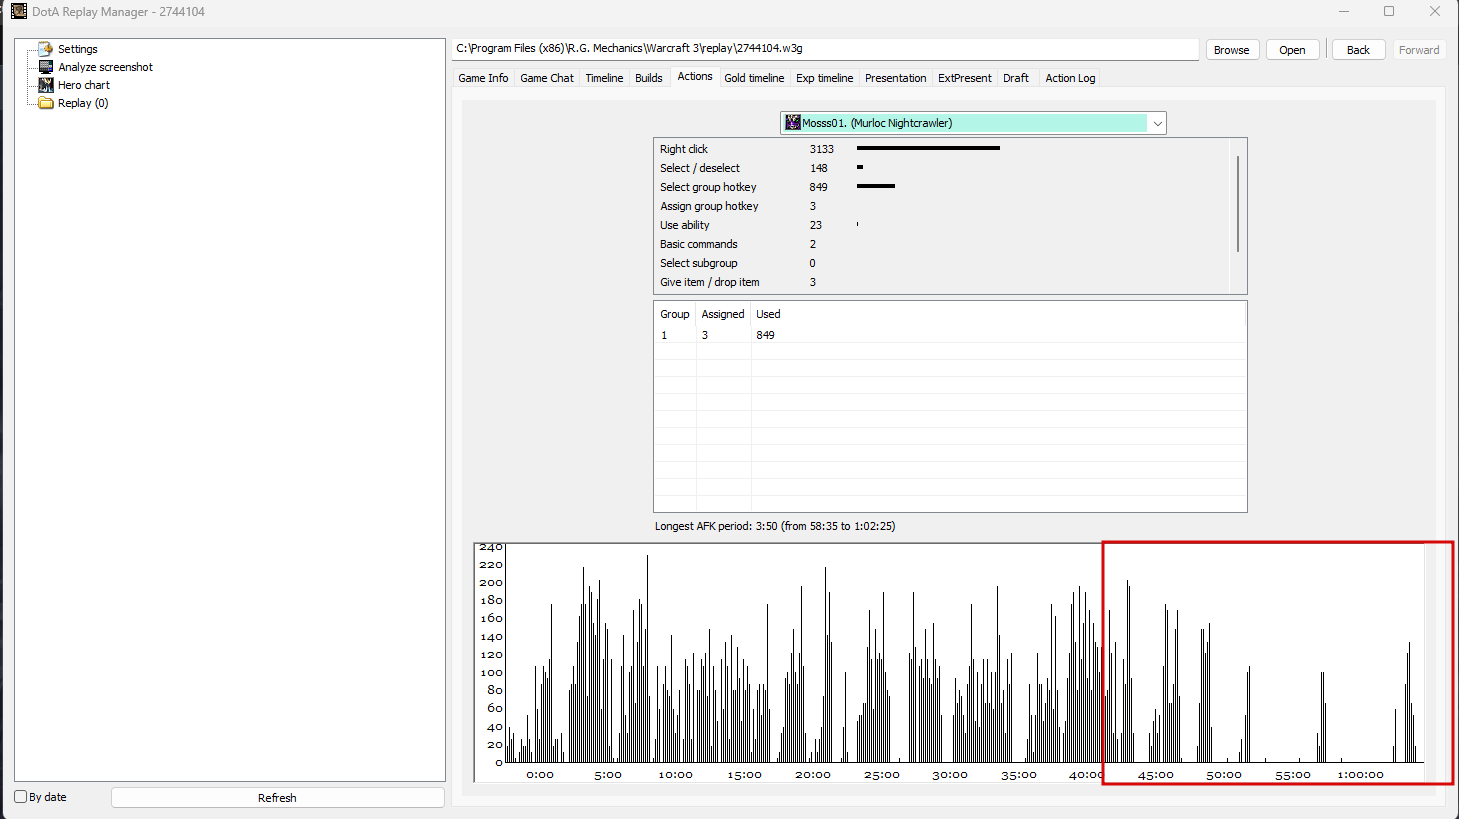Select the Replay (0) tree item
The height and width of the screenshot is (819, 1459).
[83, 103]
